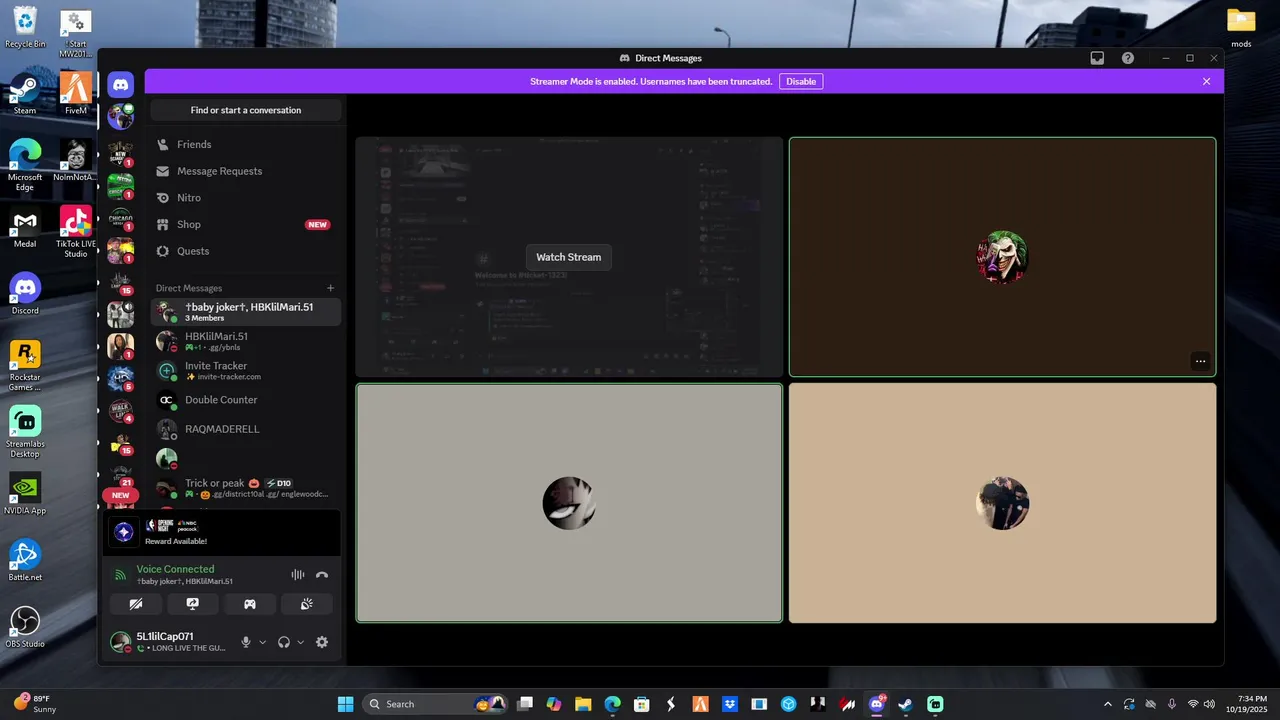Open Recycle Bin on desktop
This screenshot has height=720, width=1280.
pos(25,27)
